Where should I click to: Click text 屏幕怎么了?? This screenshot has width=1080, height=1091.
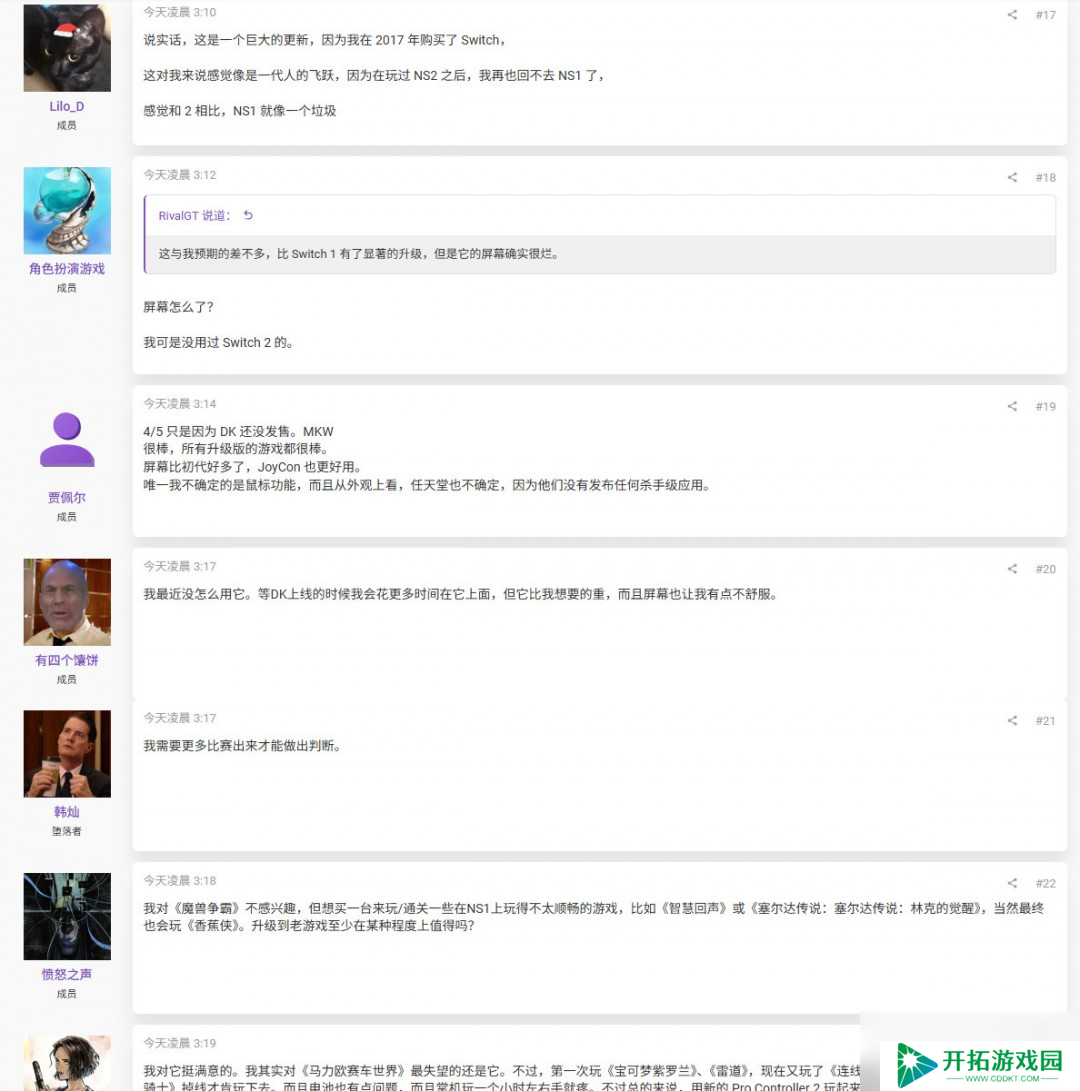[x=178, y=308]
